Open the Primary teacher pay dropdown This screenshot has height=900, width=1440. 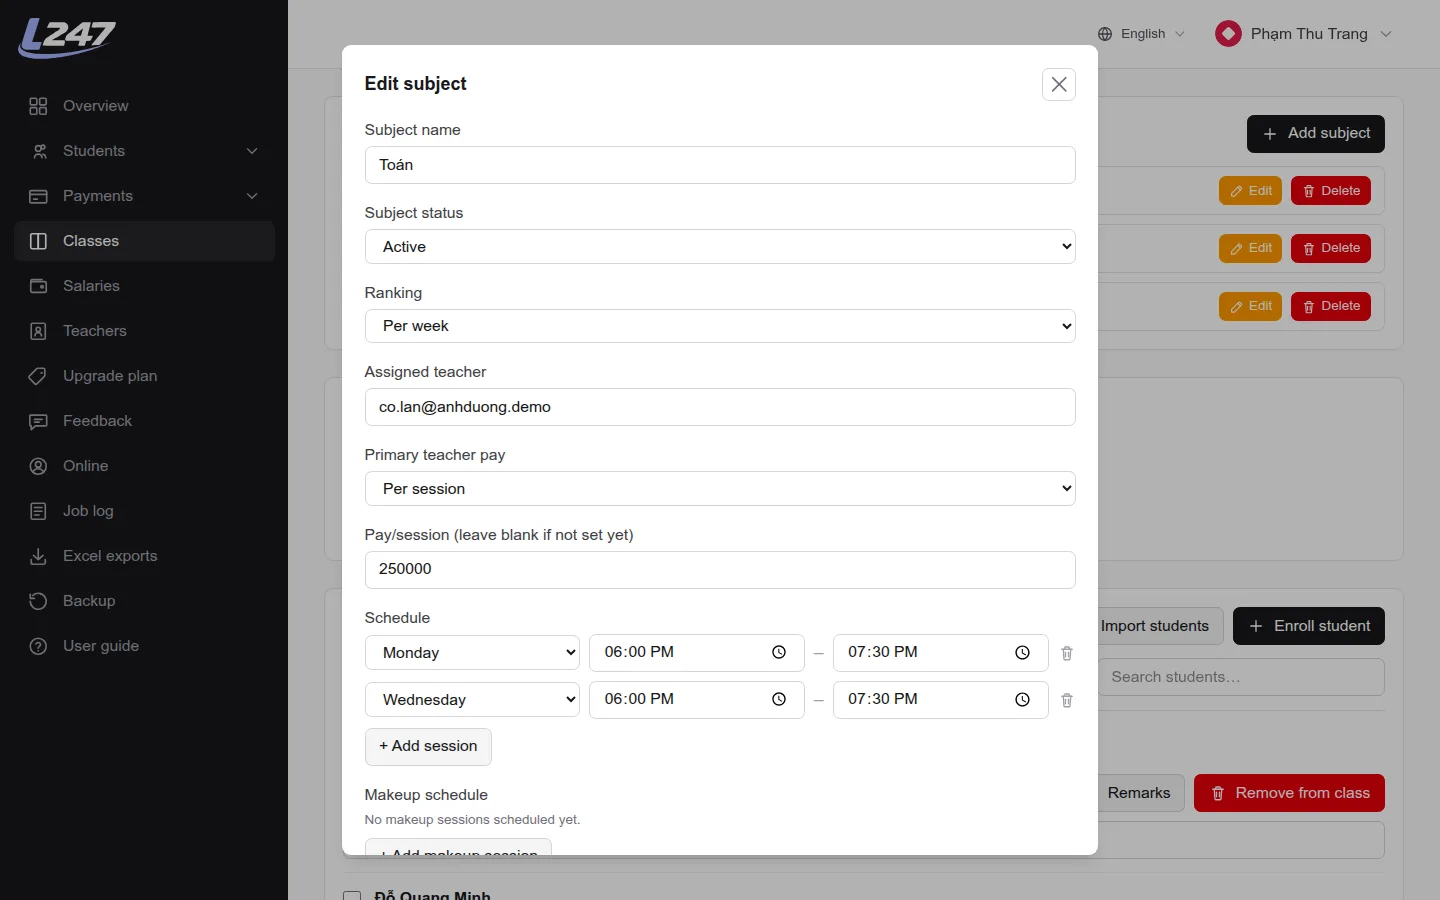point(720,489)
